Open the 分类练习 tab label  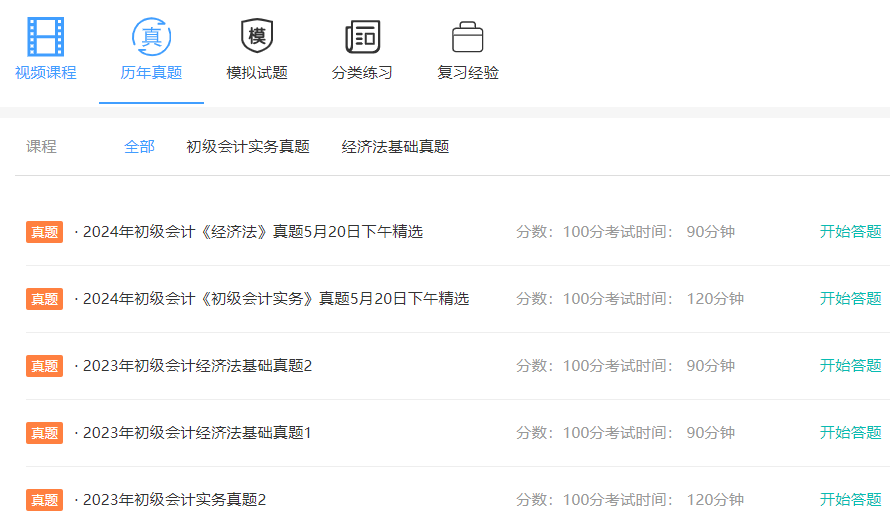(x=362, y=73)
